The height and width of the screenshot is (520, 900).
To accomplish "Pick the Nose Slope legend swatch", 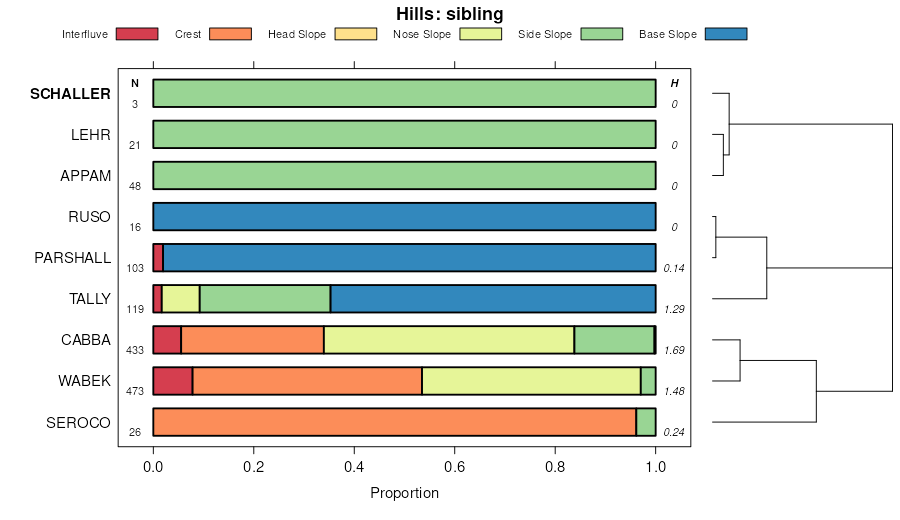I will [x=480, y=34].
